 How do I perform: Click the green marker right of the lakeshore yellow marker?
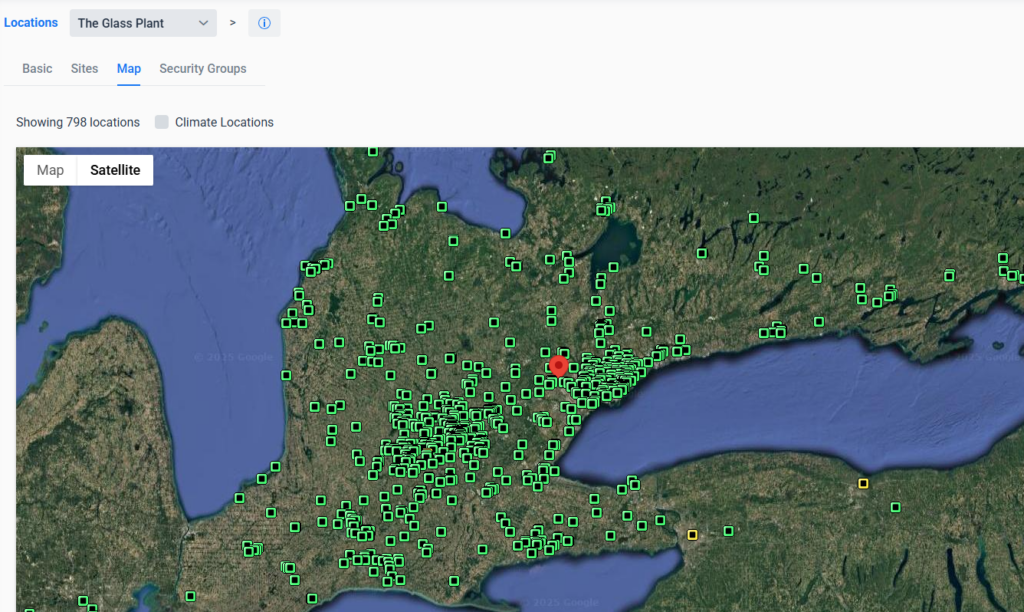[x=895, y=506]
